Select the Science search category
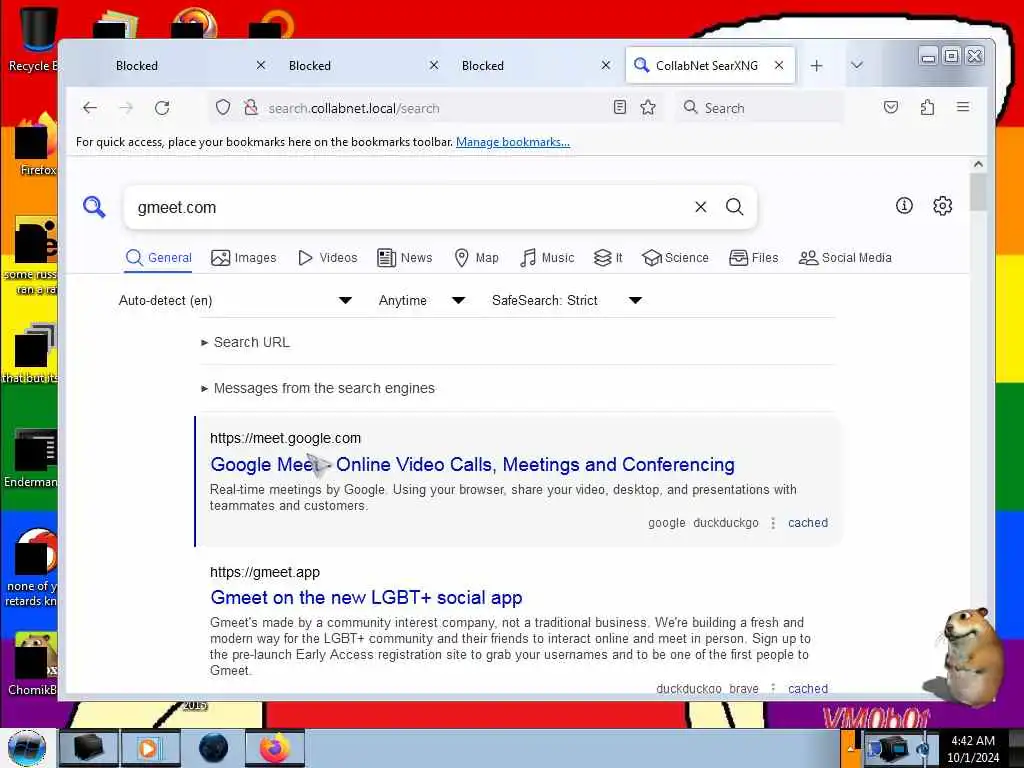The image size is (1024, 768). click(x=675, y=258)
